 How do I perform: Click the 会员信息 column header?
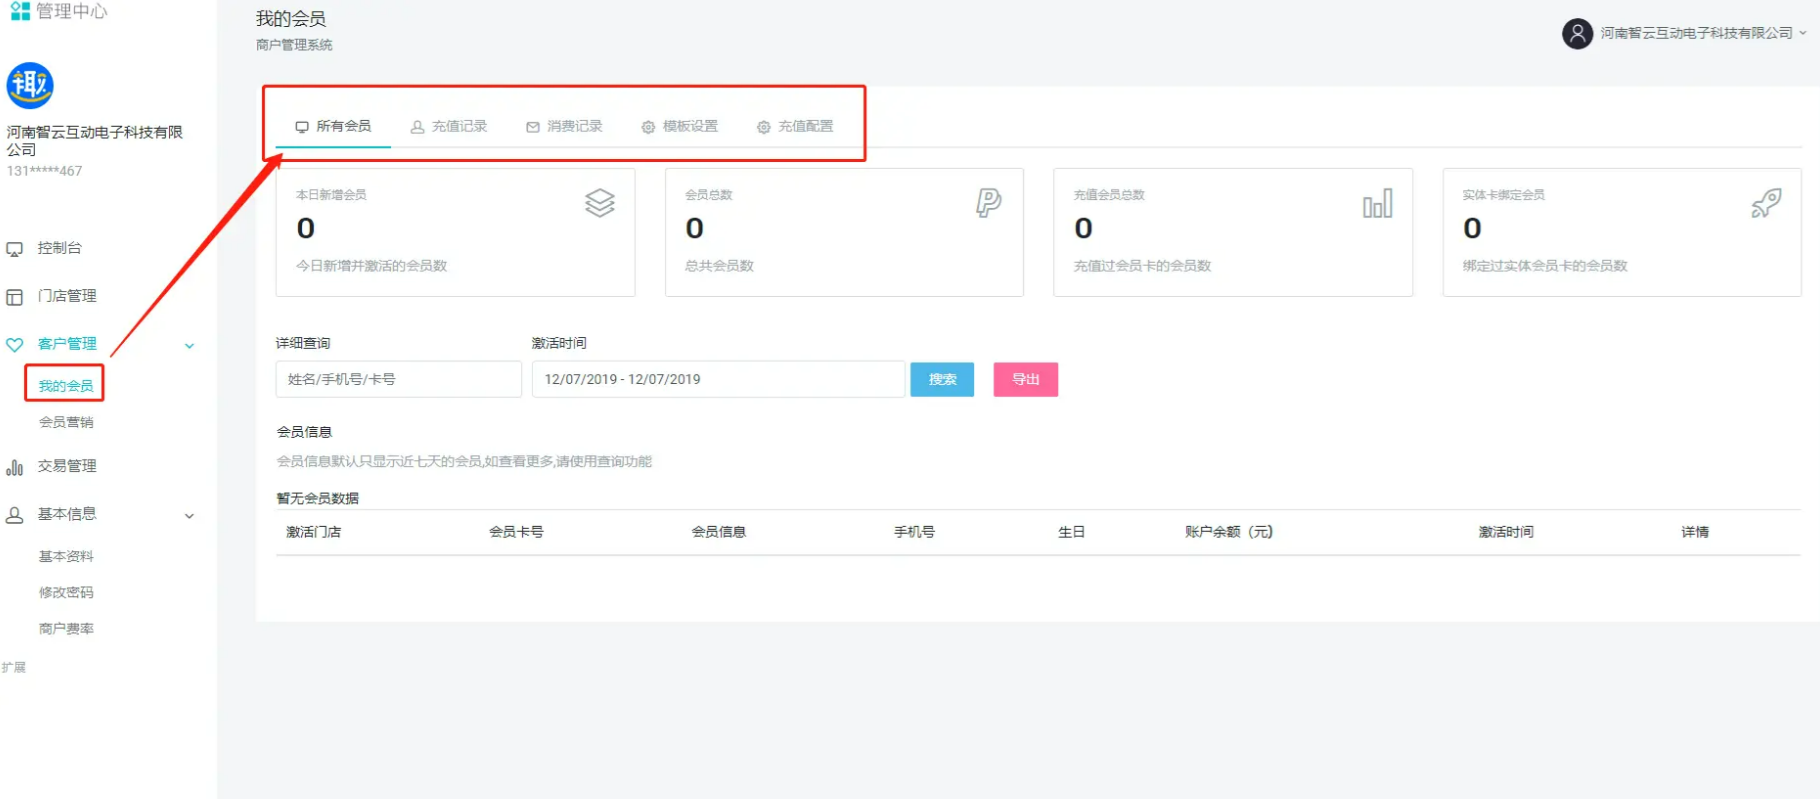tap(719, 532)
